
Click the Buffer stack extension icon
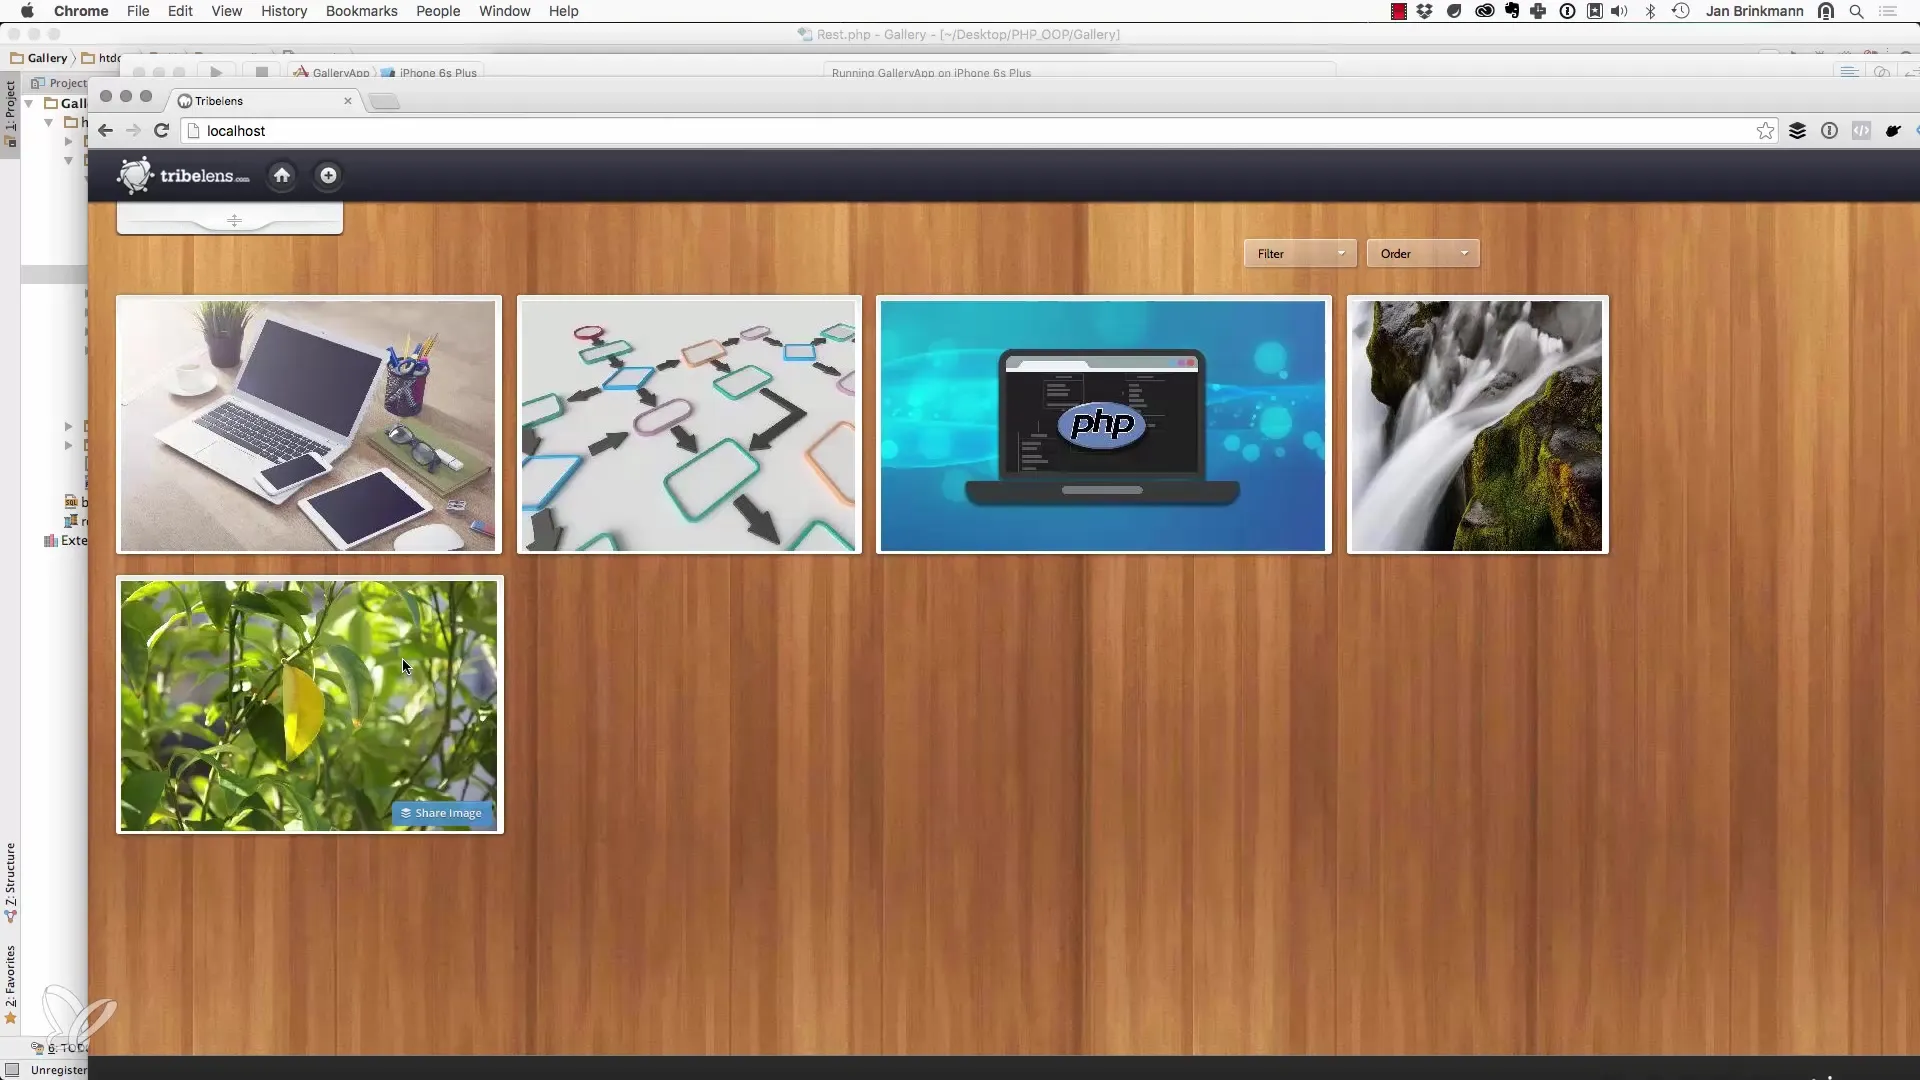1797,131
